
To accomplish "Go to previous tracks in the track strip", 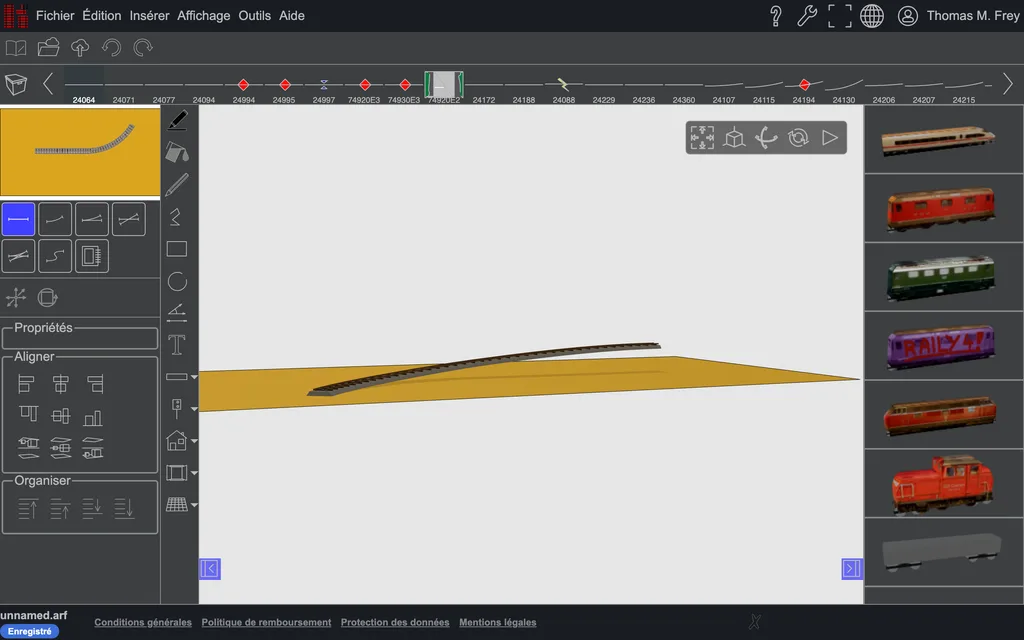I will click(48, 84).
